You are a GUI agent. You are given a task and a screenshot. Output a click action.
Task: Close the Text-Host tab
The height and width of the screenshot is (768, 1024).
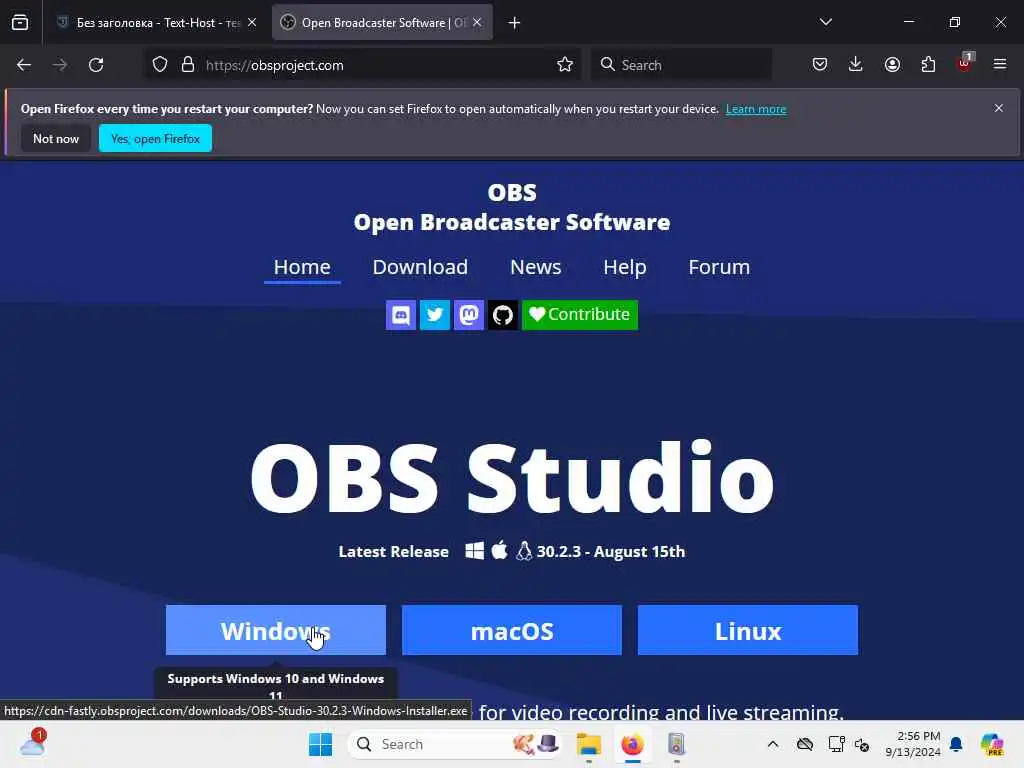tap(252, 22)
